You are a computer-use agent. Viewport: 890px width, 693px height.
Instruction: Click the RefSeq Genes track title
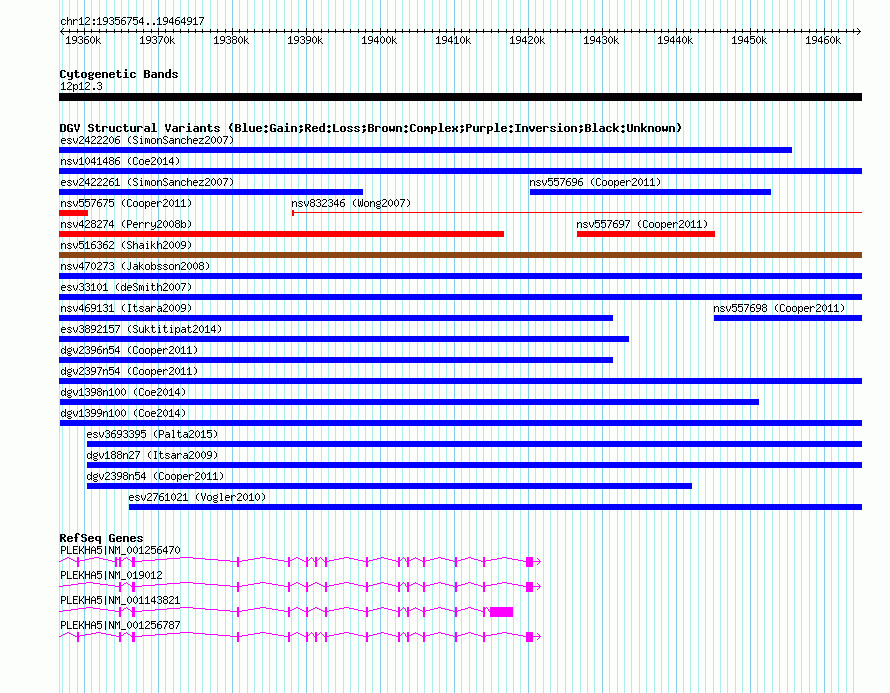(x=101, y=538)
